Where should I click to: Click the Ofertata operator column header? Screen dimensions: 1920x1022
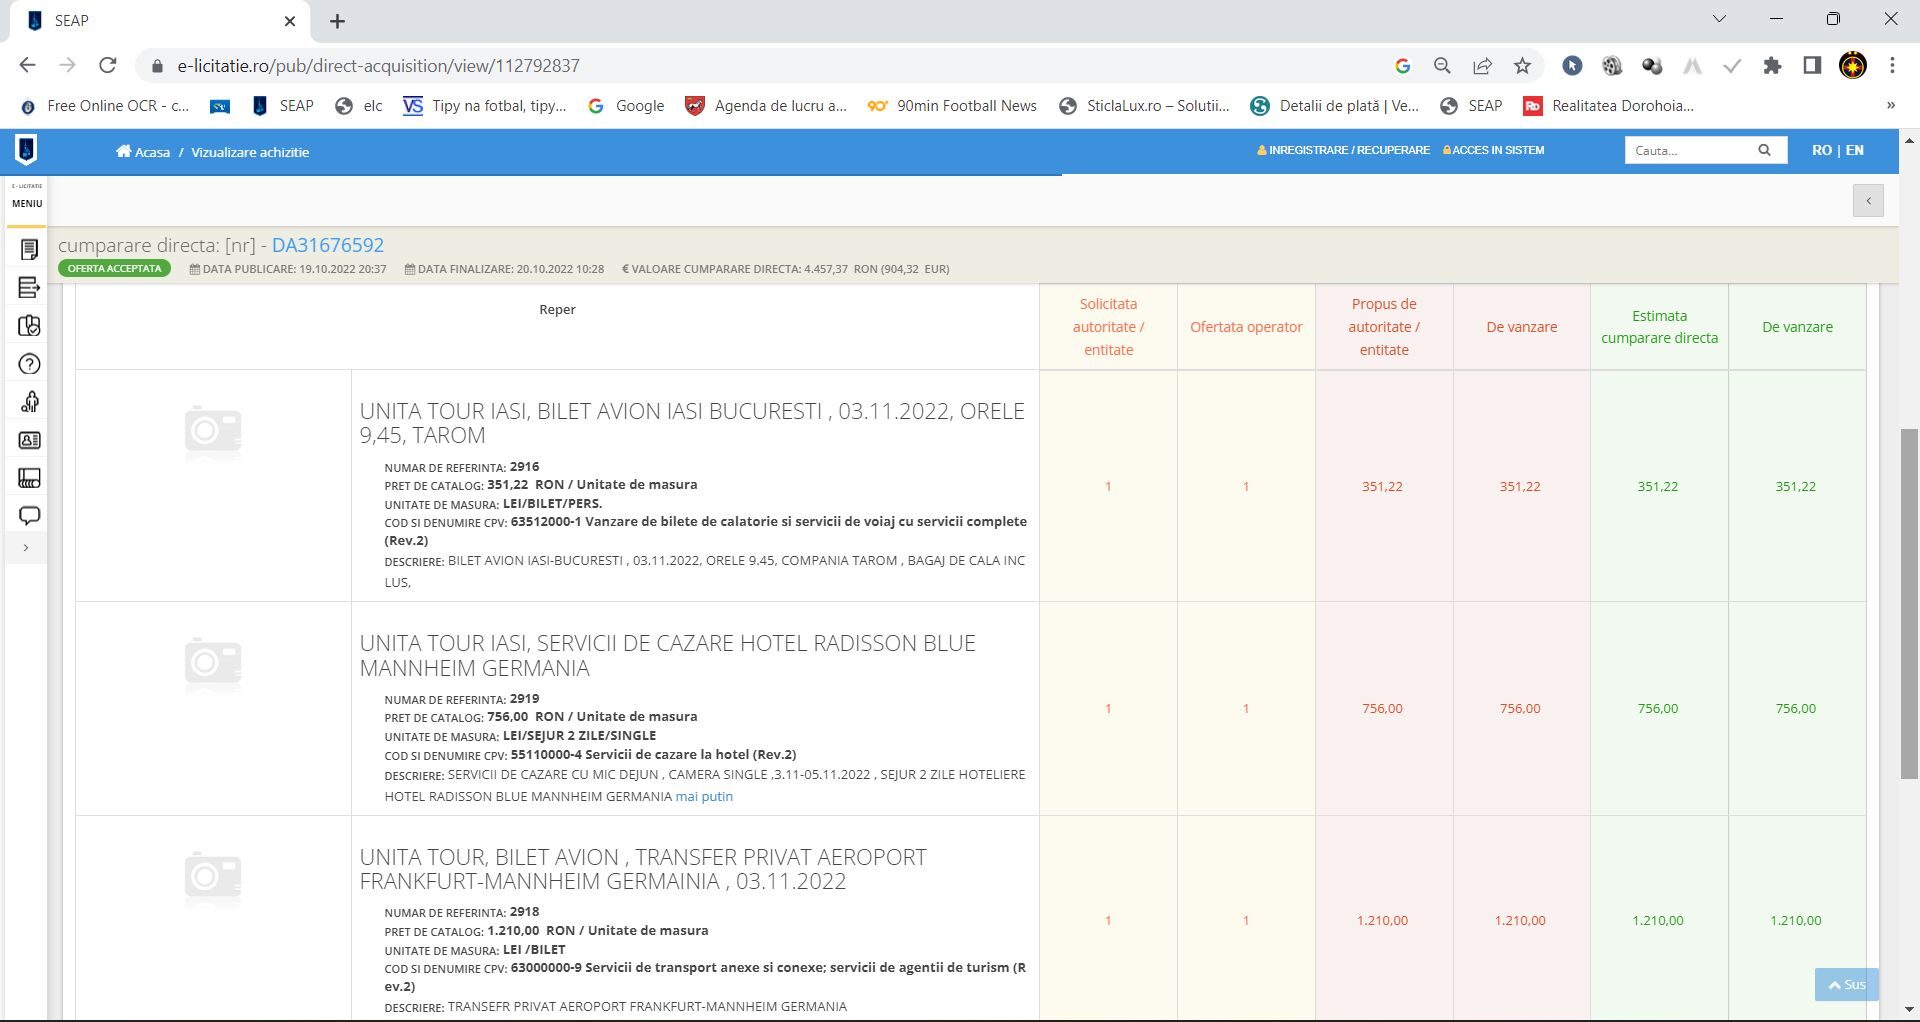(1246, 327)
